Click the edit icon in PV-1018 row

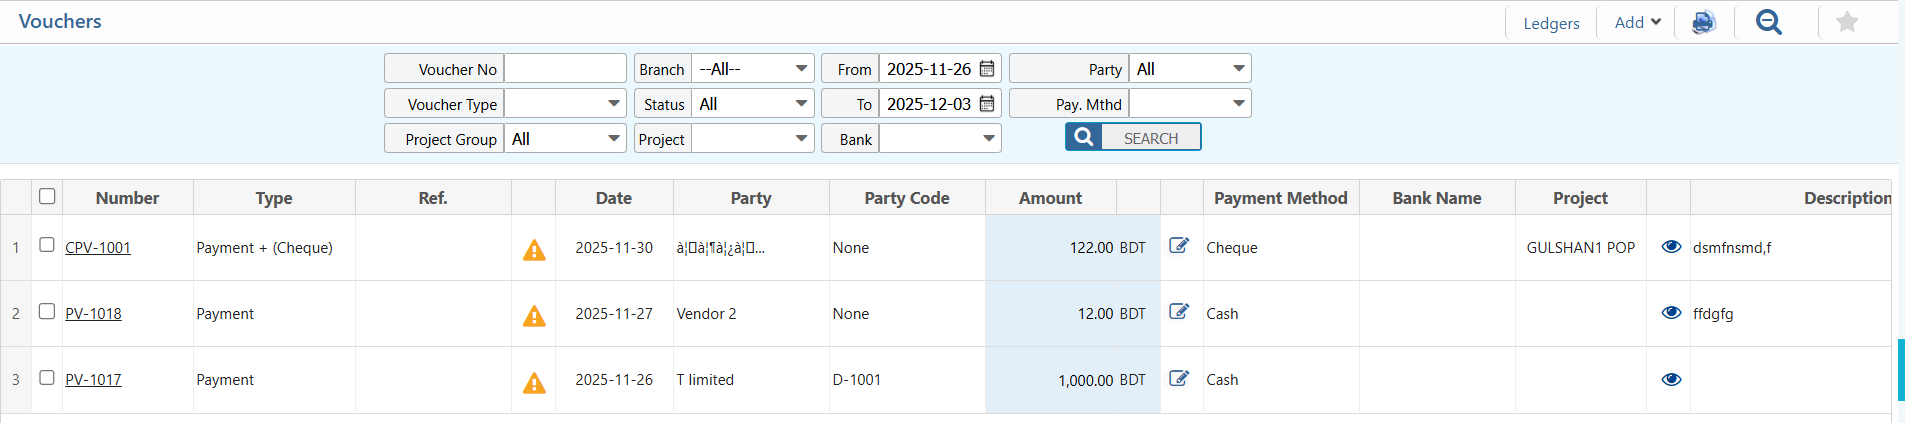click(1179, 312)
